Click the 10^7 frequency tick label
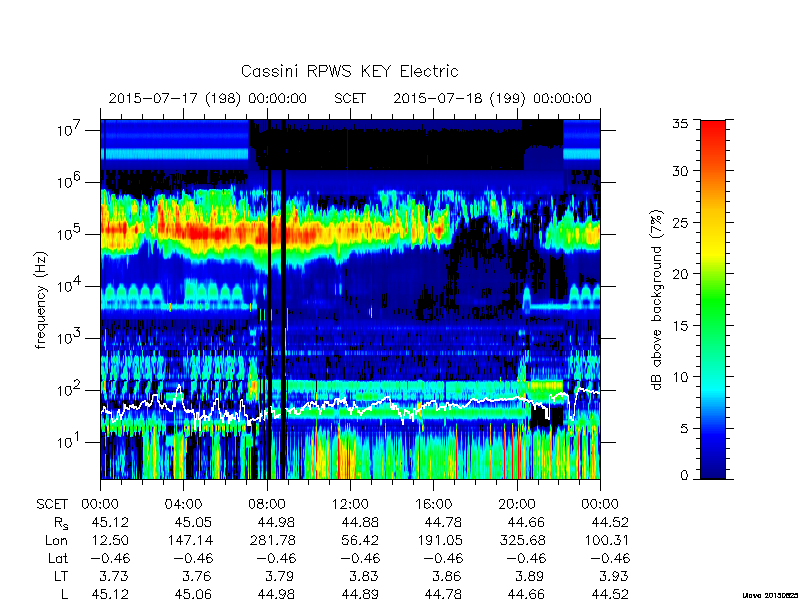 click(70, 130)
